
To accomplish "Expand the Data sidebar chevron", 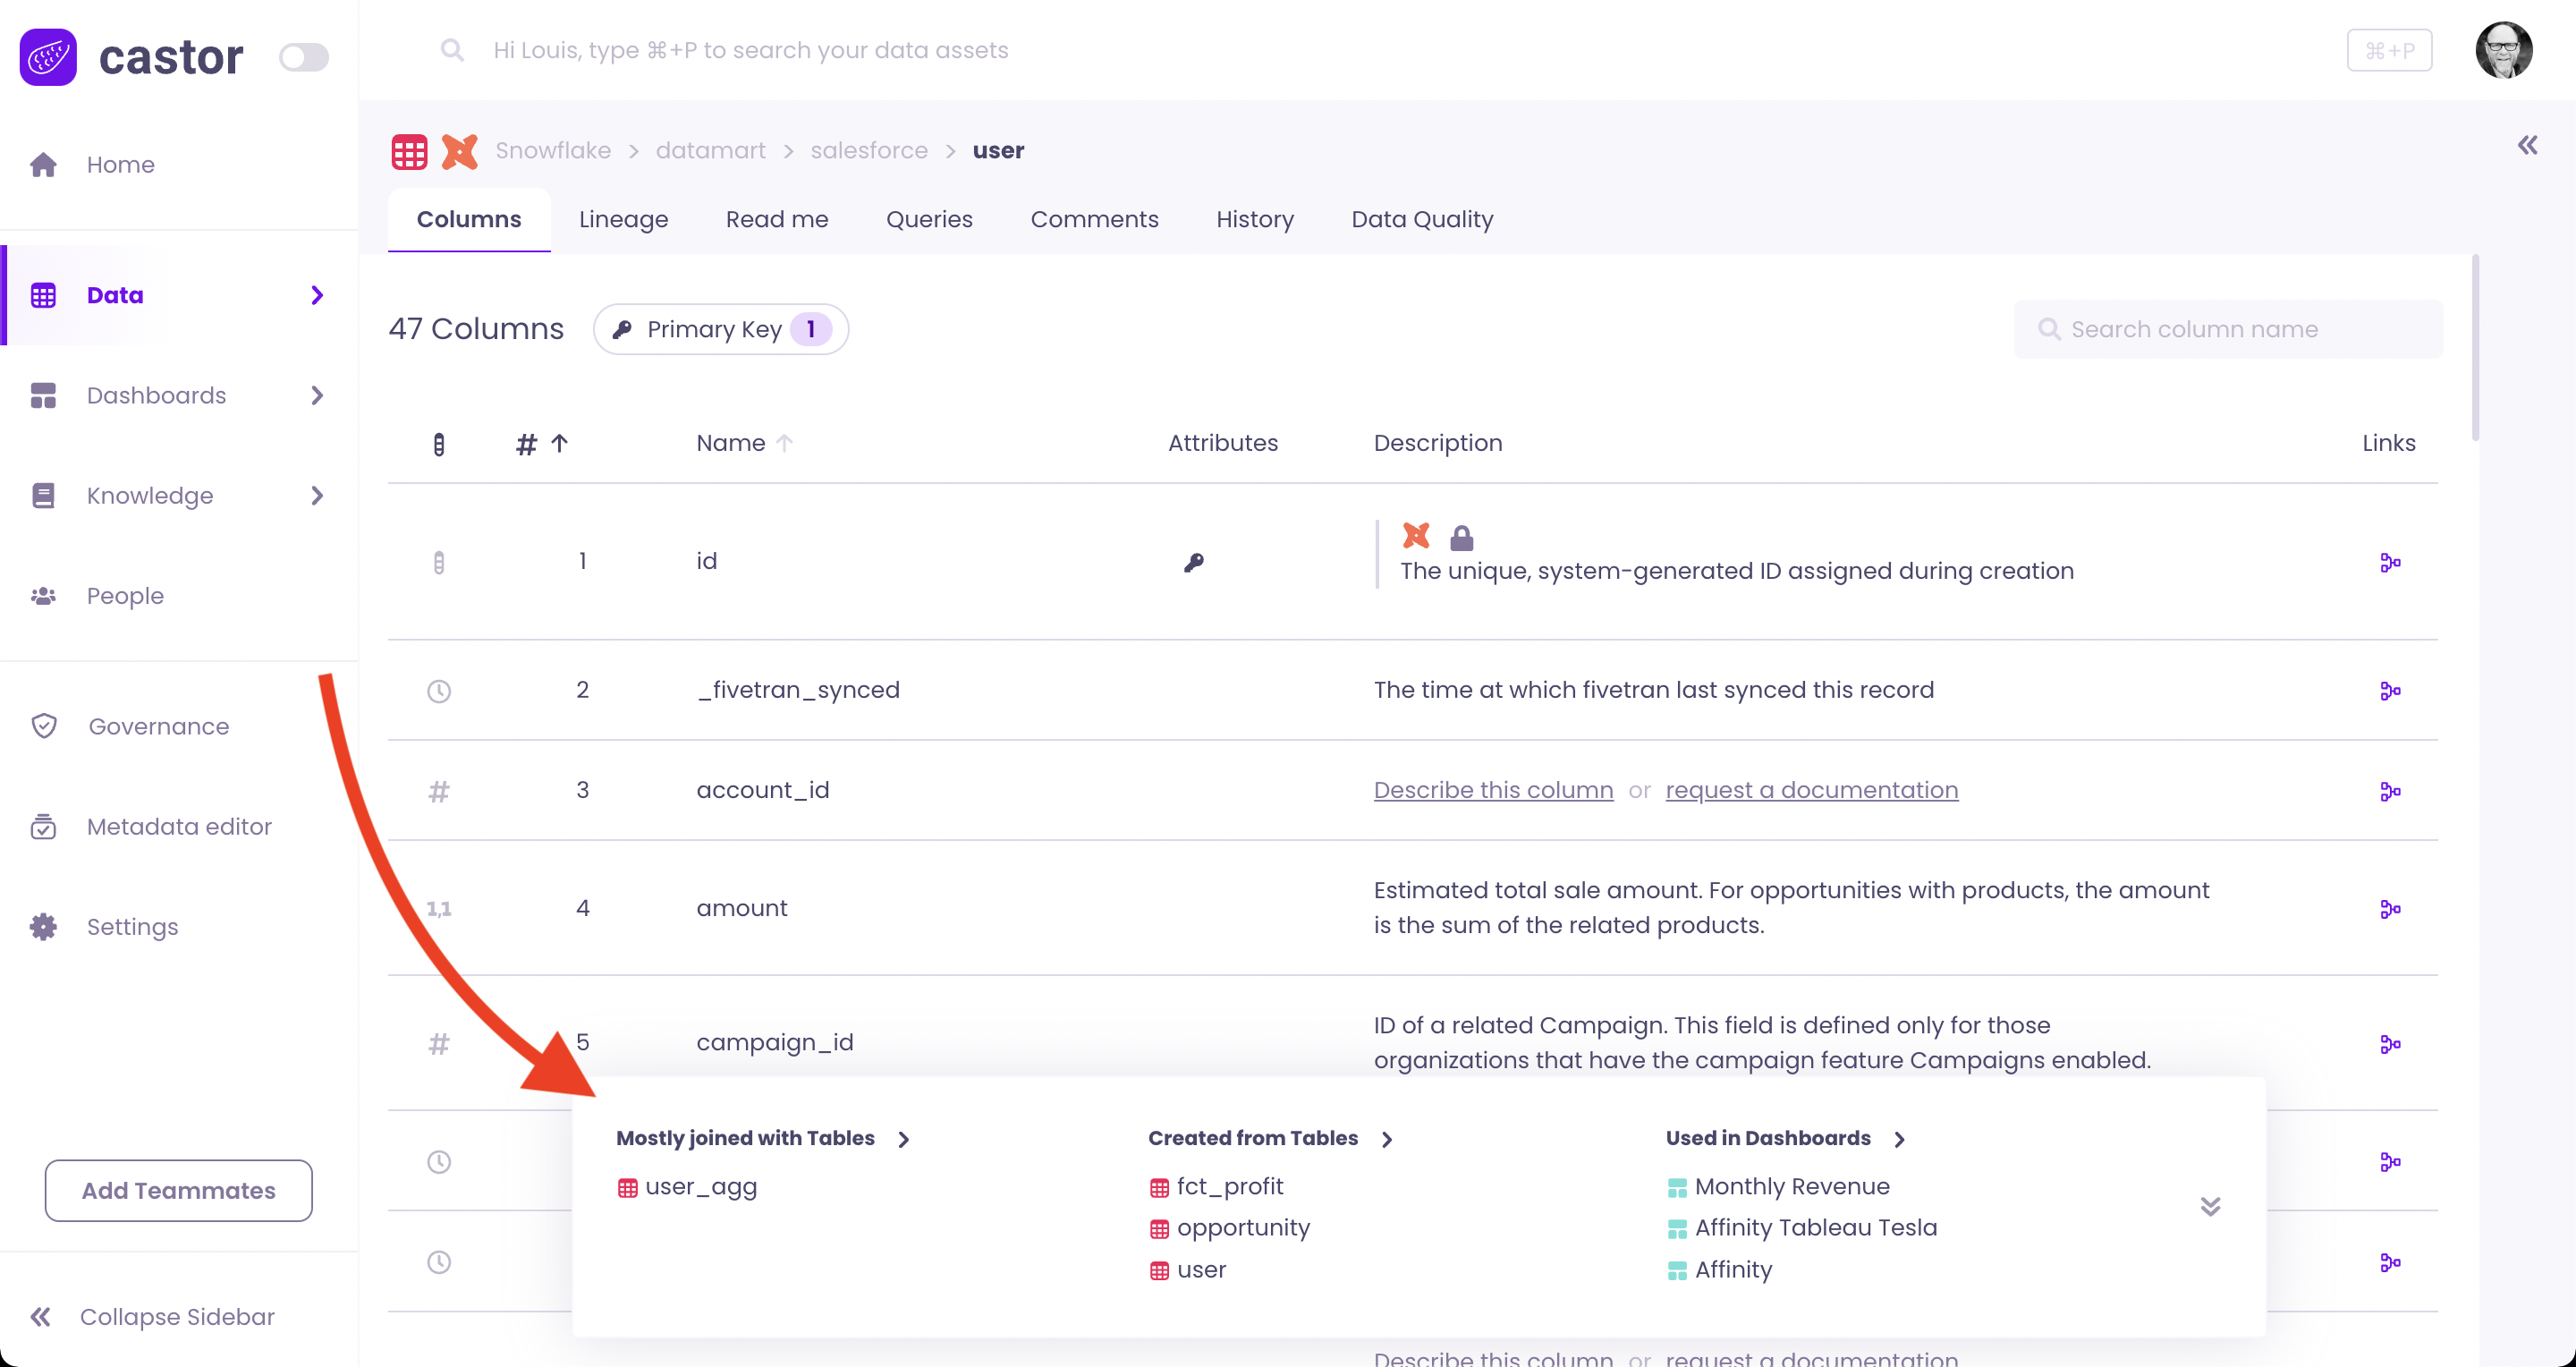I will pyautogui.click(x=317, y=295).
